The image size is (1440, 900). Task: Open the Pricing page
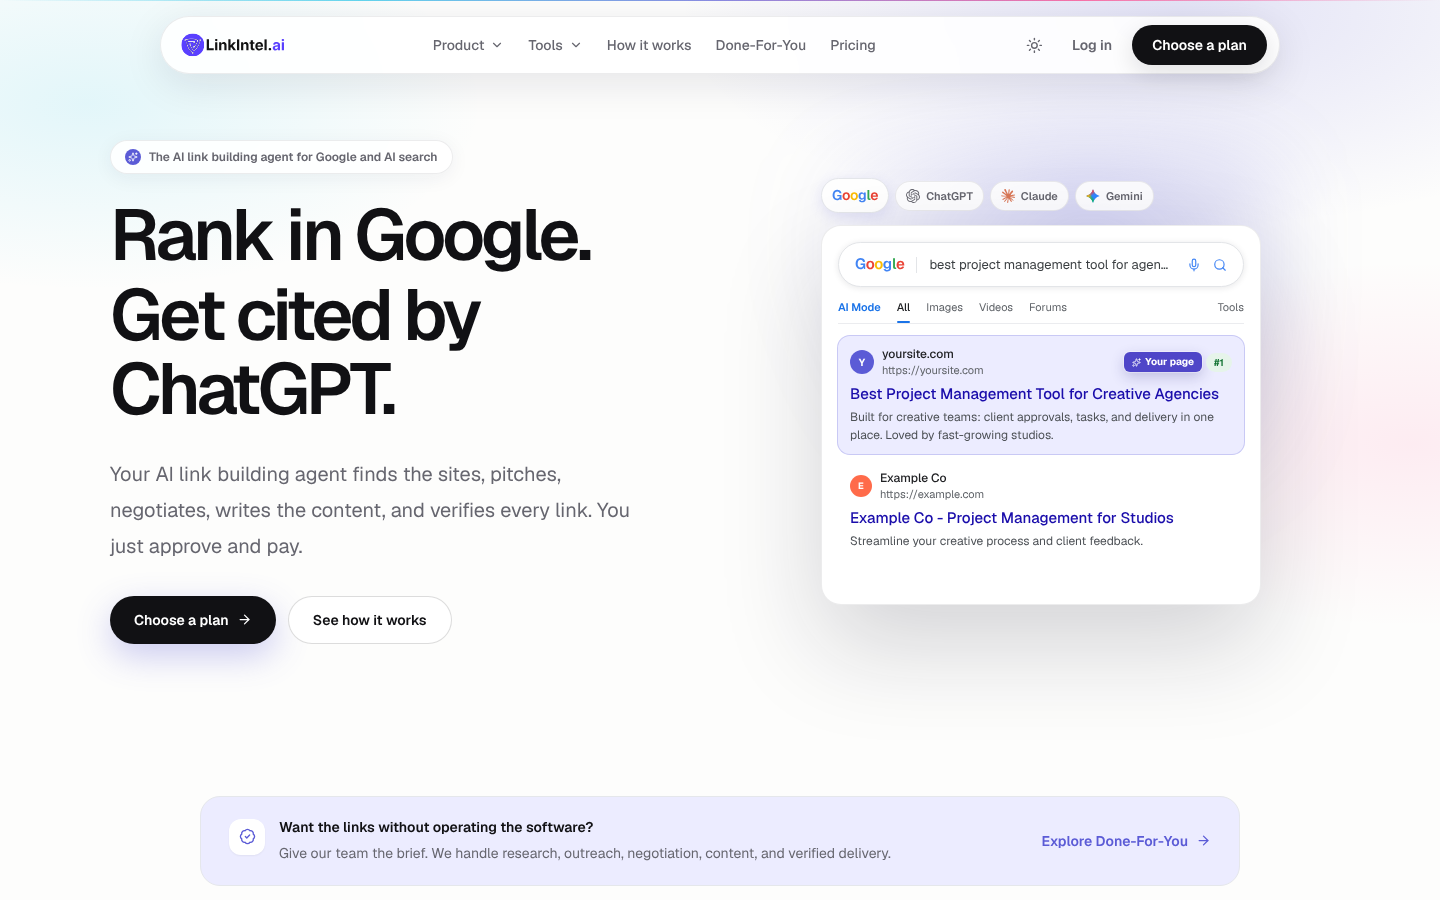click(x=852, y=45)
